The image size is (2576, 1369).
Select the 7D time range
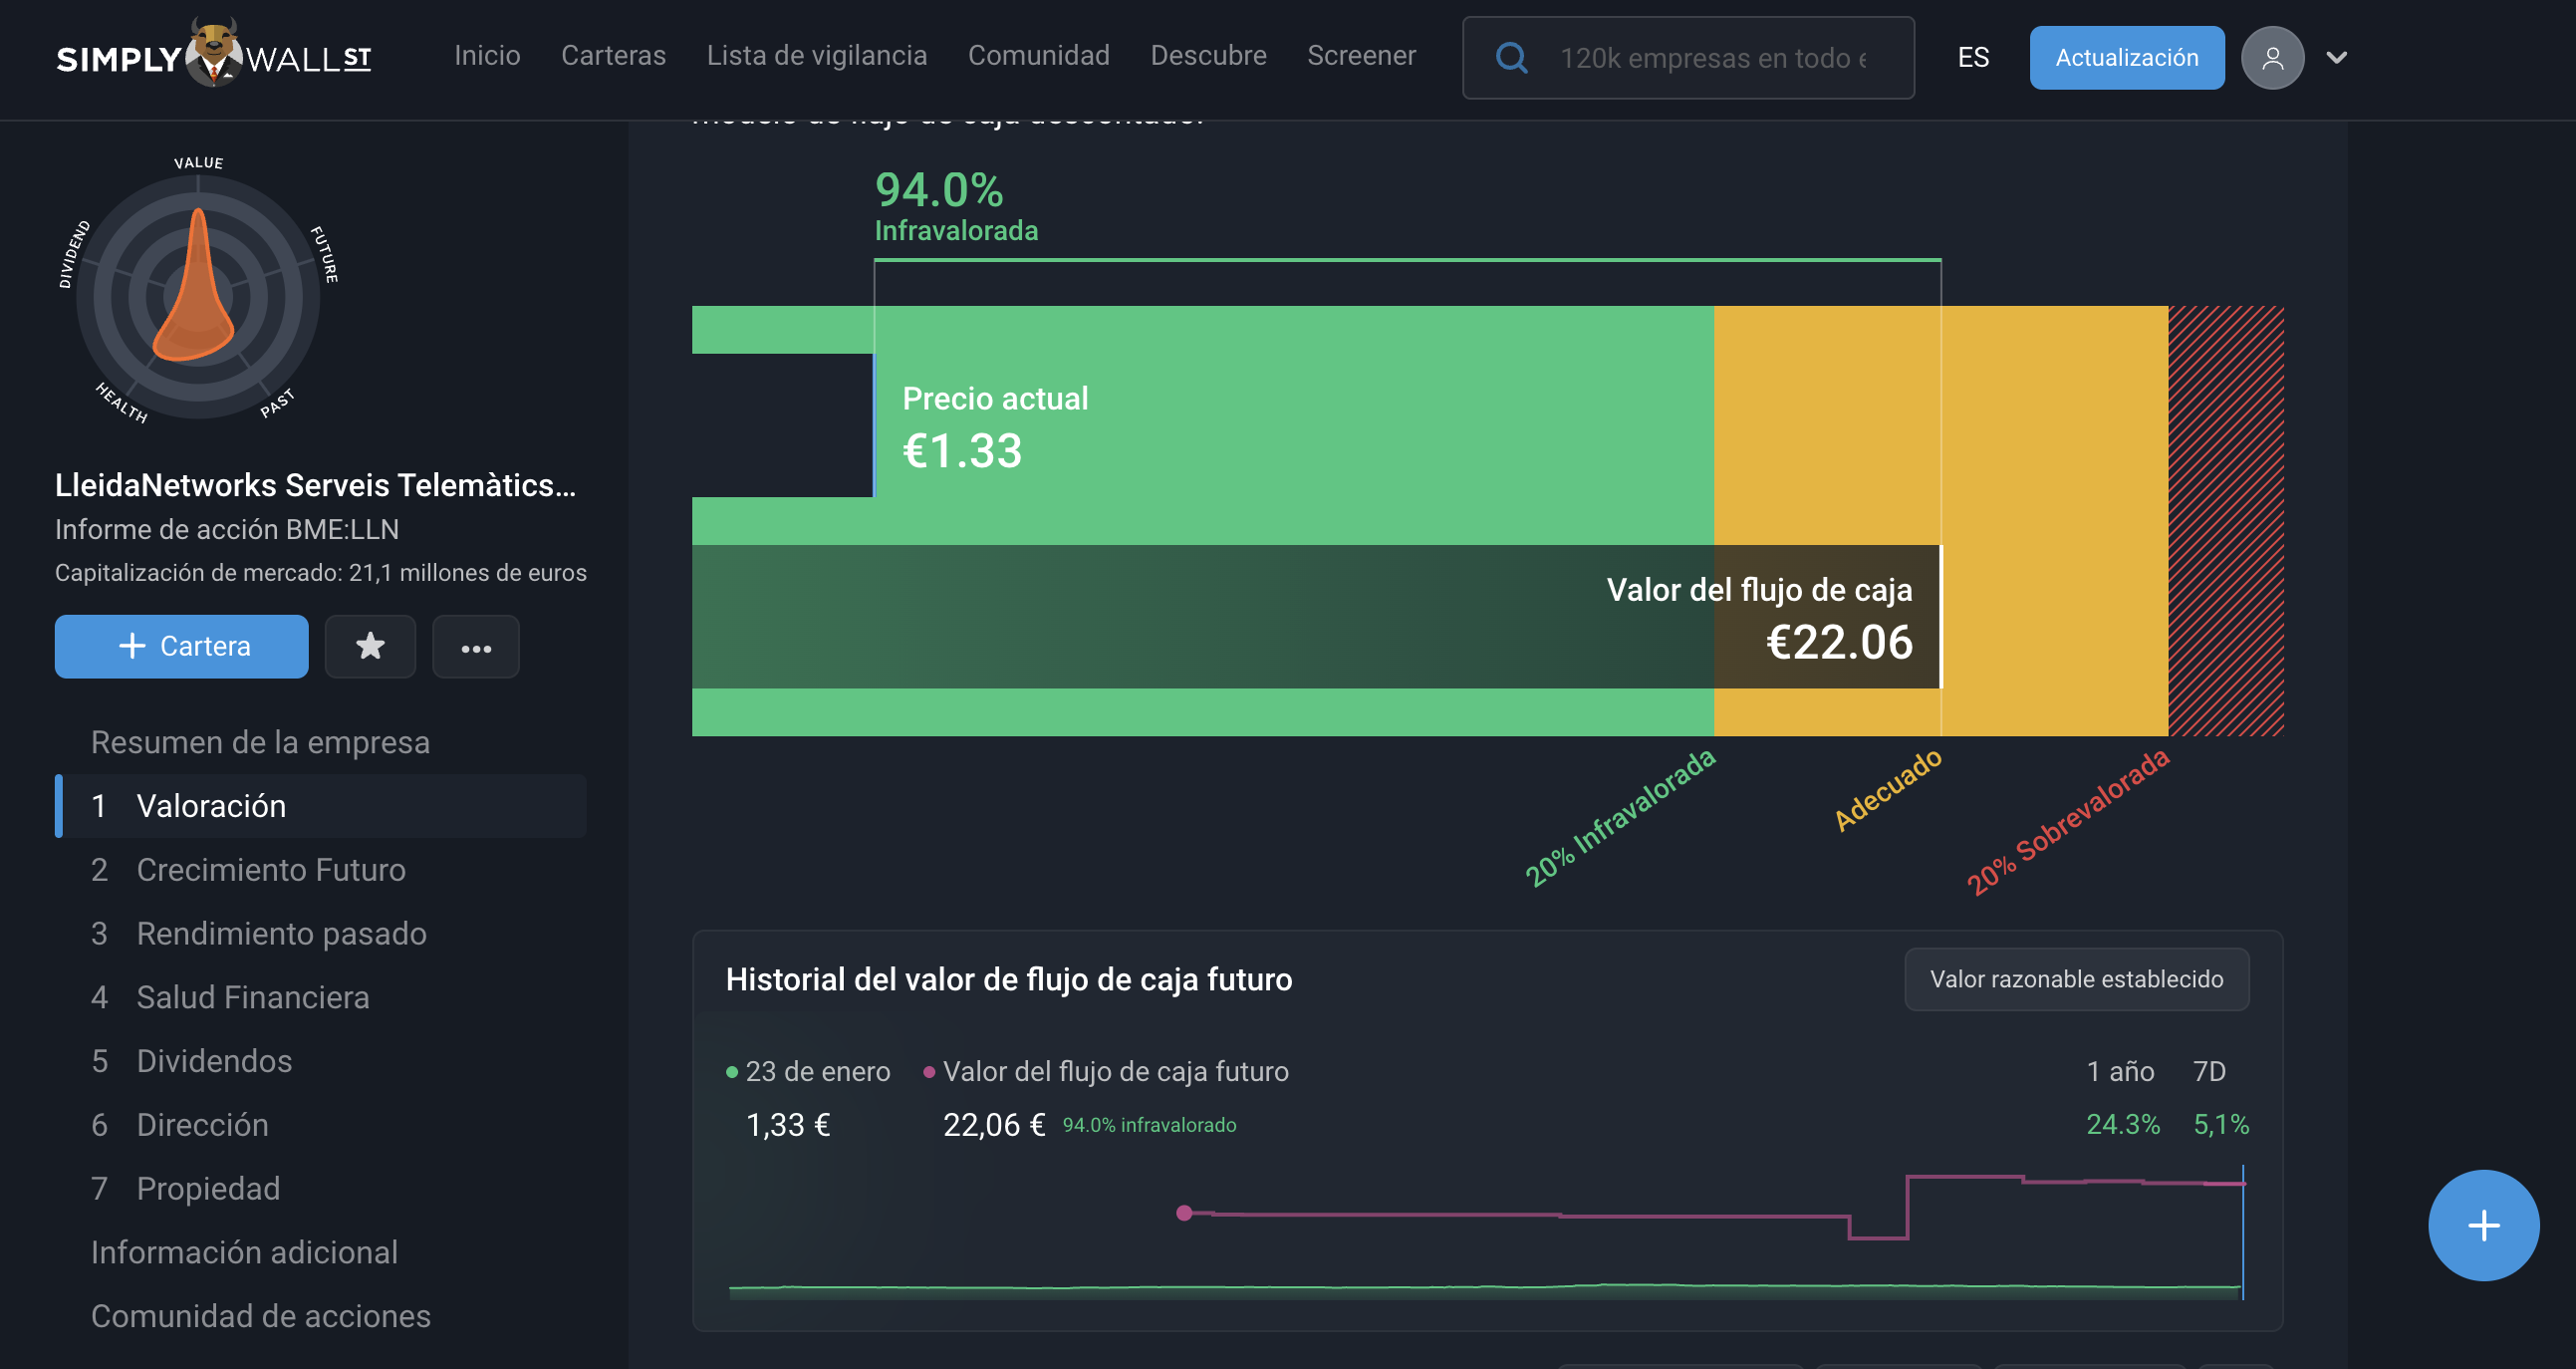tap(2209, 1071)
